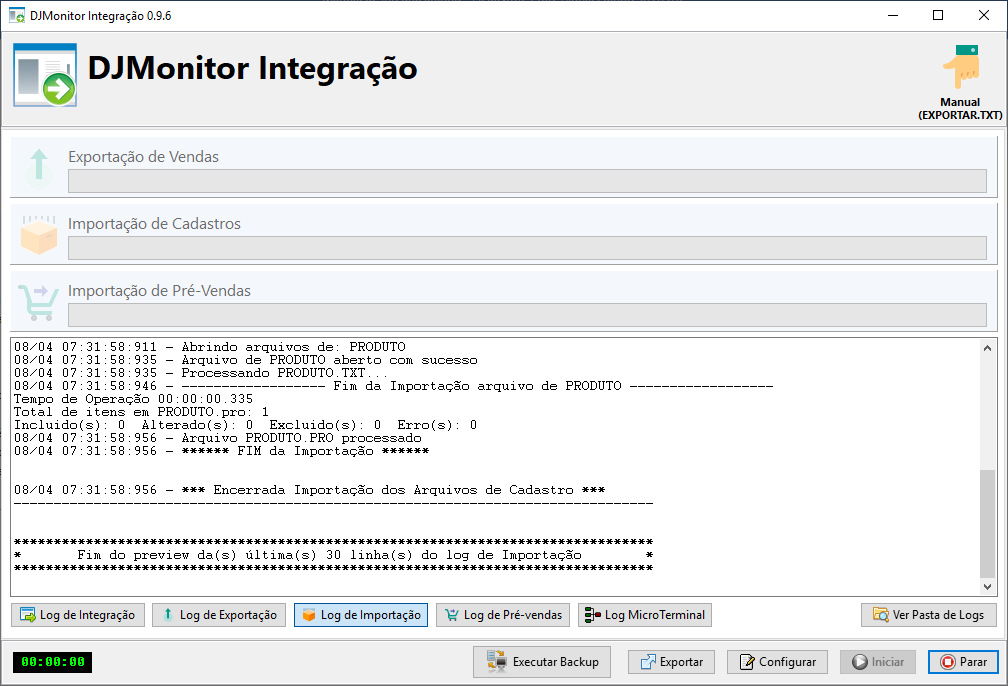The image size is (1008, 686).
Task: Click the 'Processando PRODUTO.TXT...' log line
Action: tap(201, 373)
